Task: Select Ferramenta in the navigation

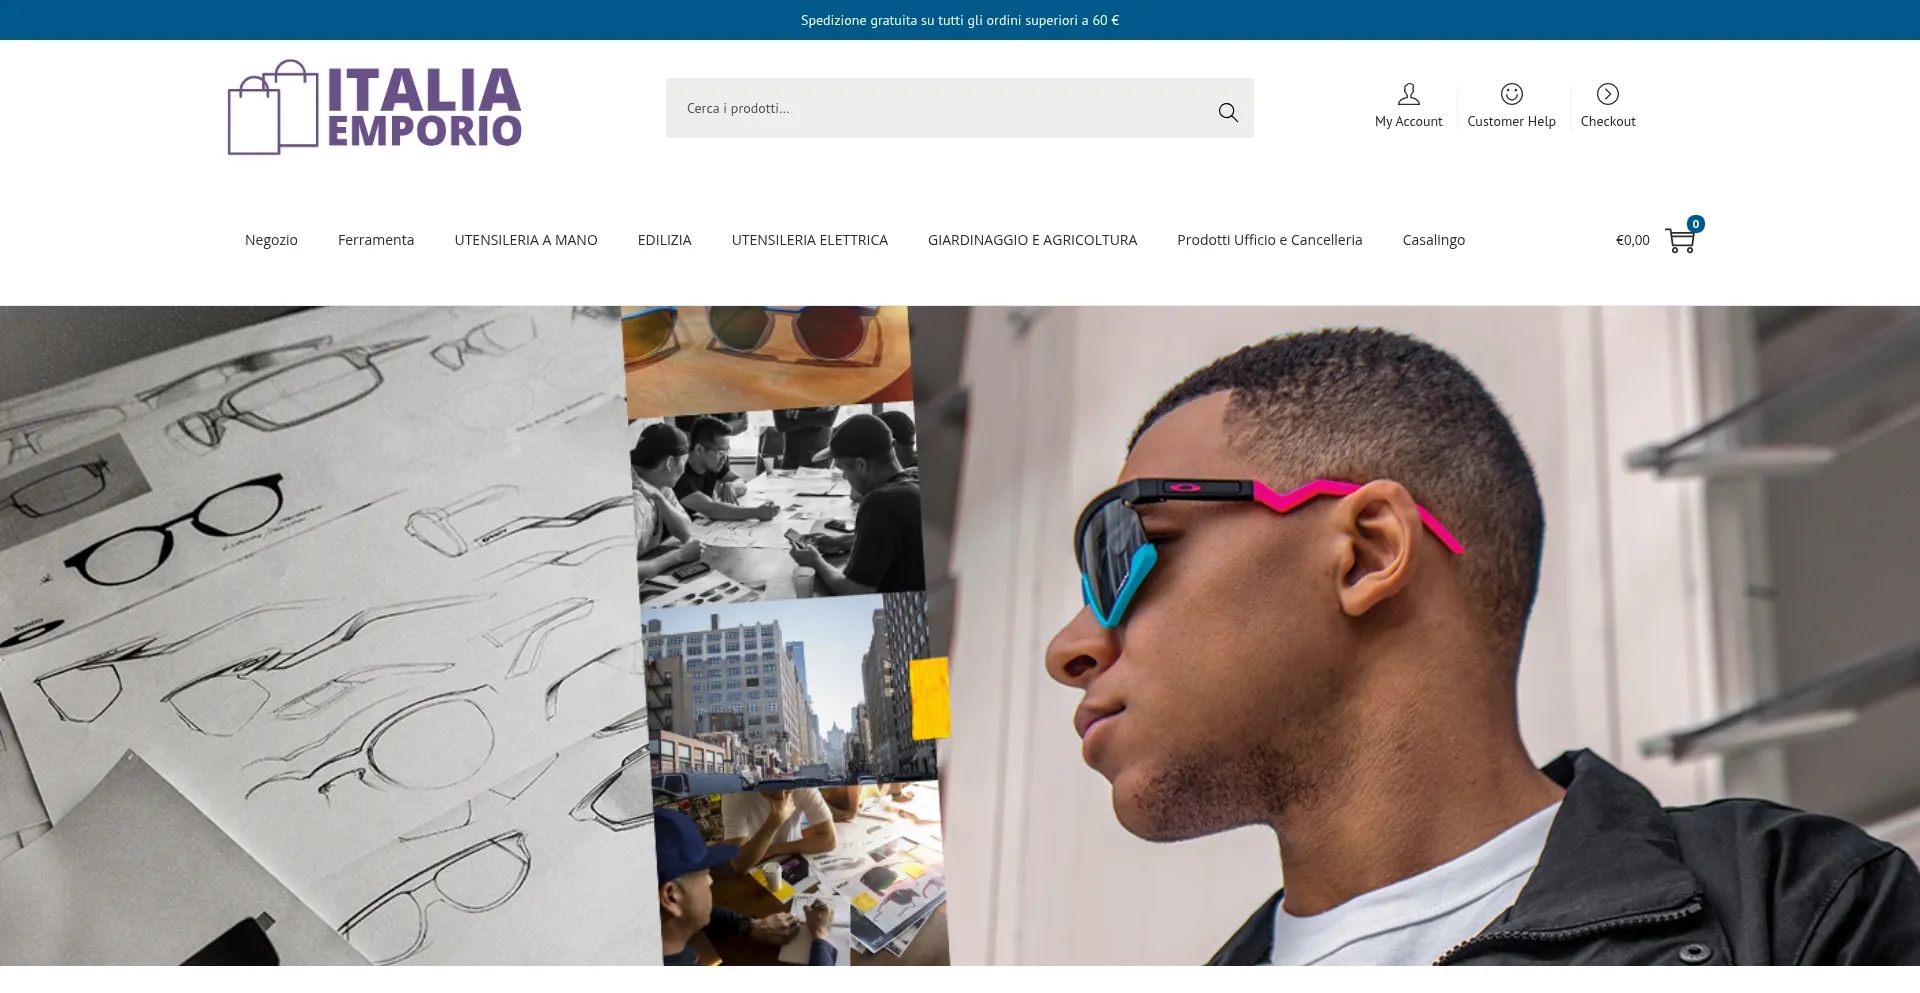Action: click(x=376, y=240)
